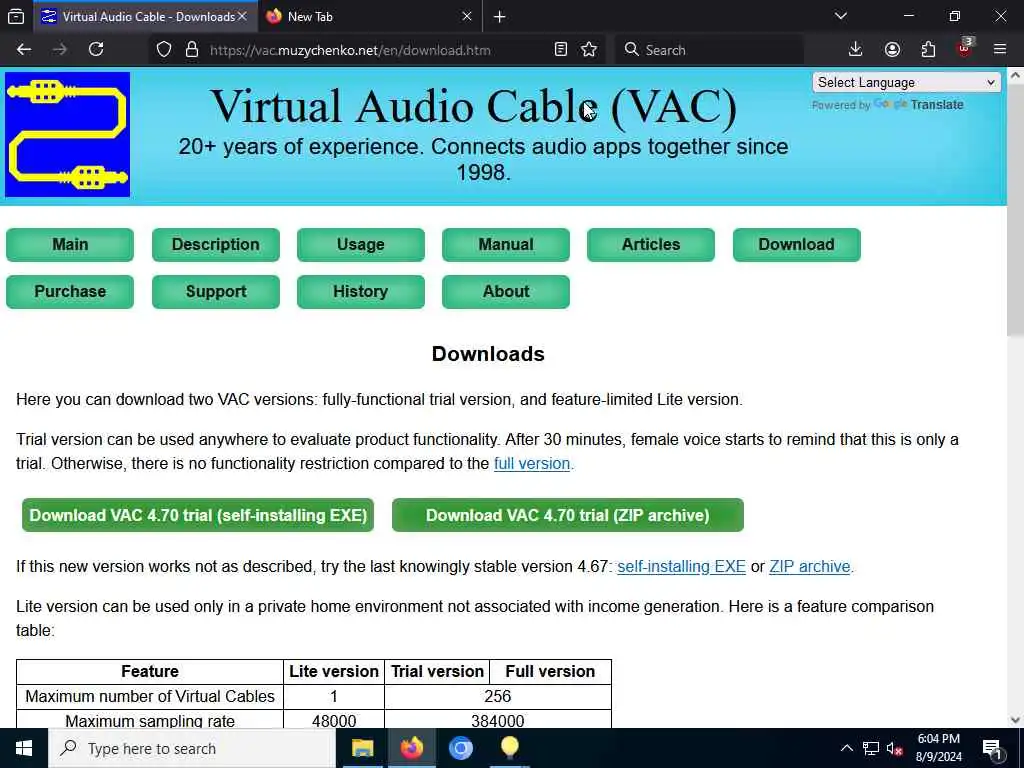Click the vertical scrollbar thumb
This screenshot has height=768, width=1024.
click(x=1016, y=210)
